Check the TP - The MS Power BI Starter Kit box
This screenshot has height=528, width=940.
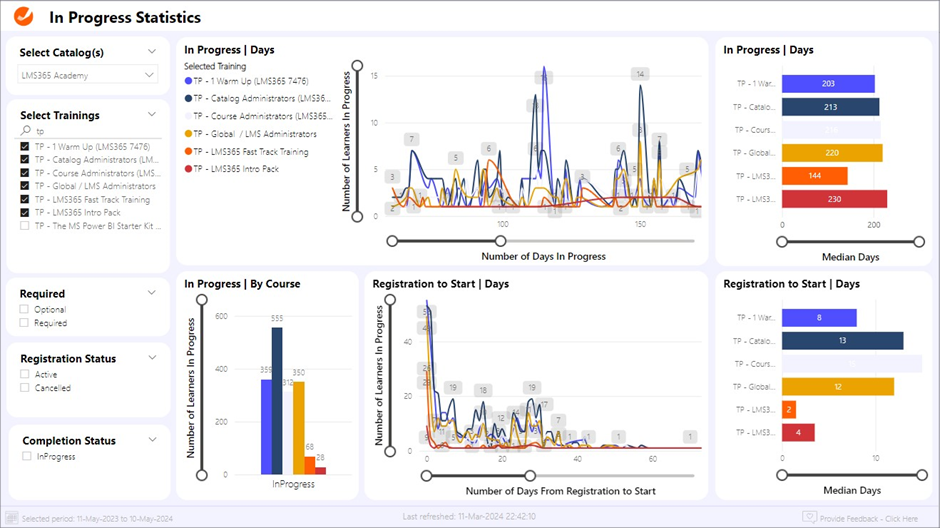(x=25, y=226)
